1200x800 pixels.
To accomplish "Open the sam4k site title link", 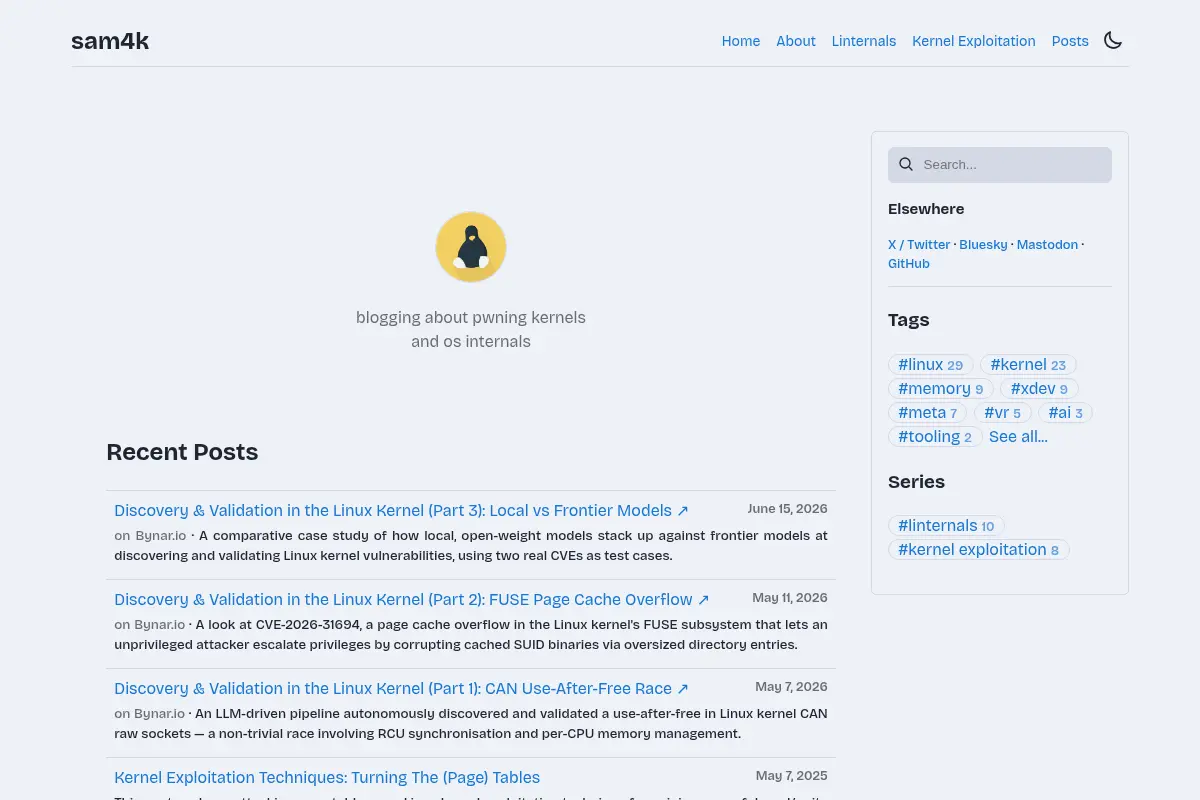I will 110,41.
